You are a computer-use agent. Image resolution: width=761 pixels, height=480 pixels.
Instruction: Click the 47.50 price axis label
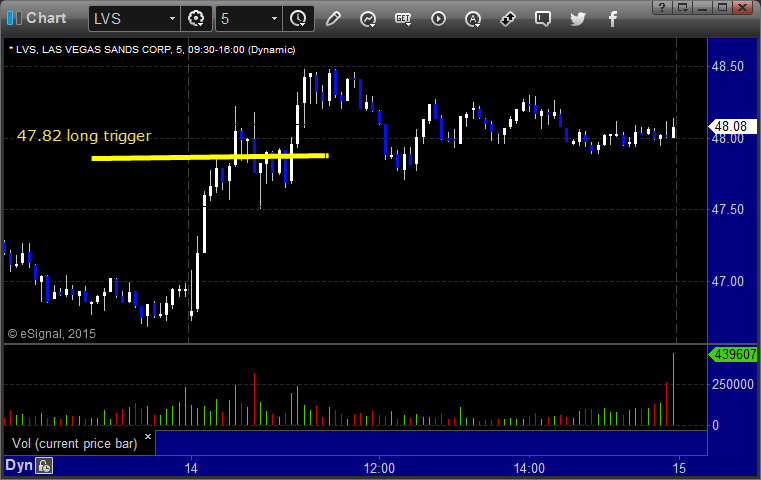pyautogui.click(x=728, y=210)
